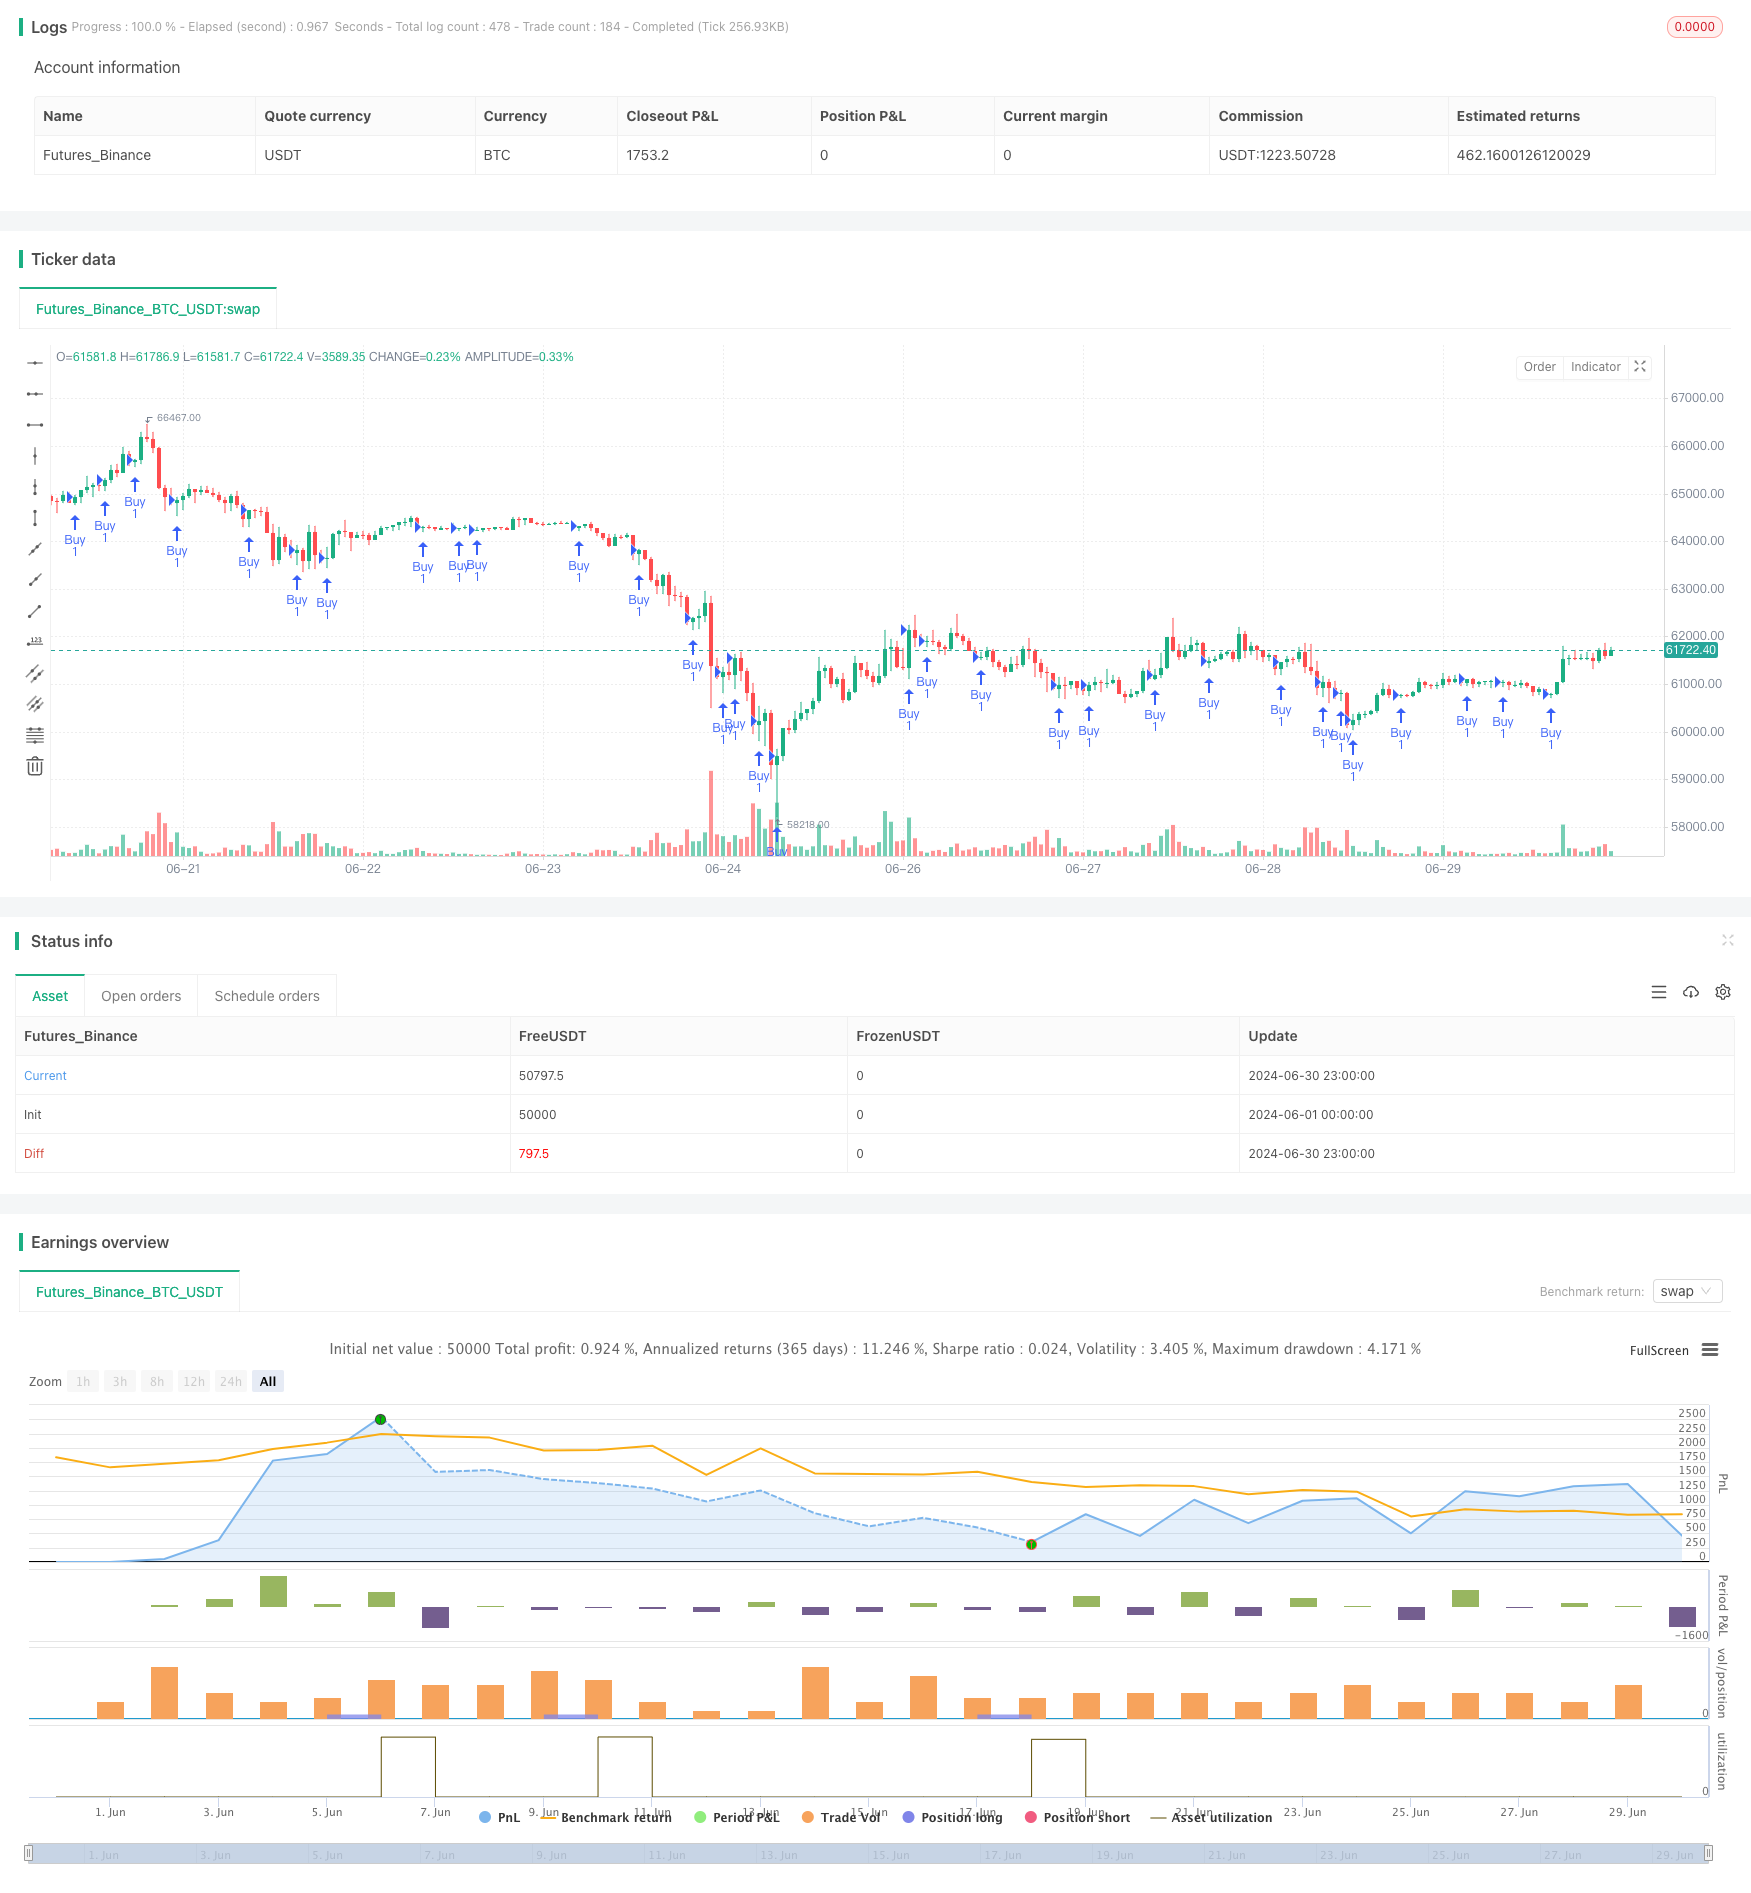
Task: Click the Commission value USDT:1223.50728
Action: coord(1277,155)
